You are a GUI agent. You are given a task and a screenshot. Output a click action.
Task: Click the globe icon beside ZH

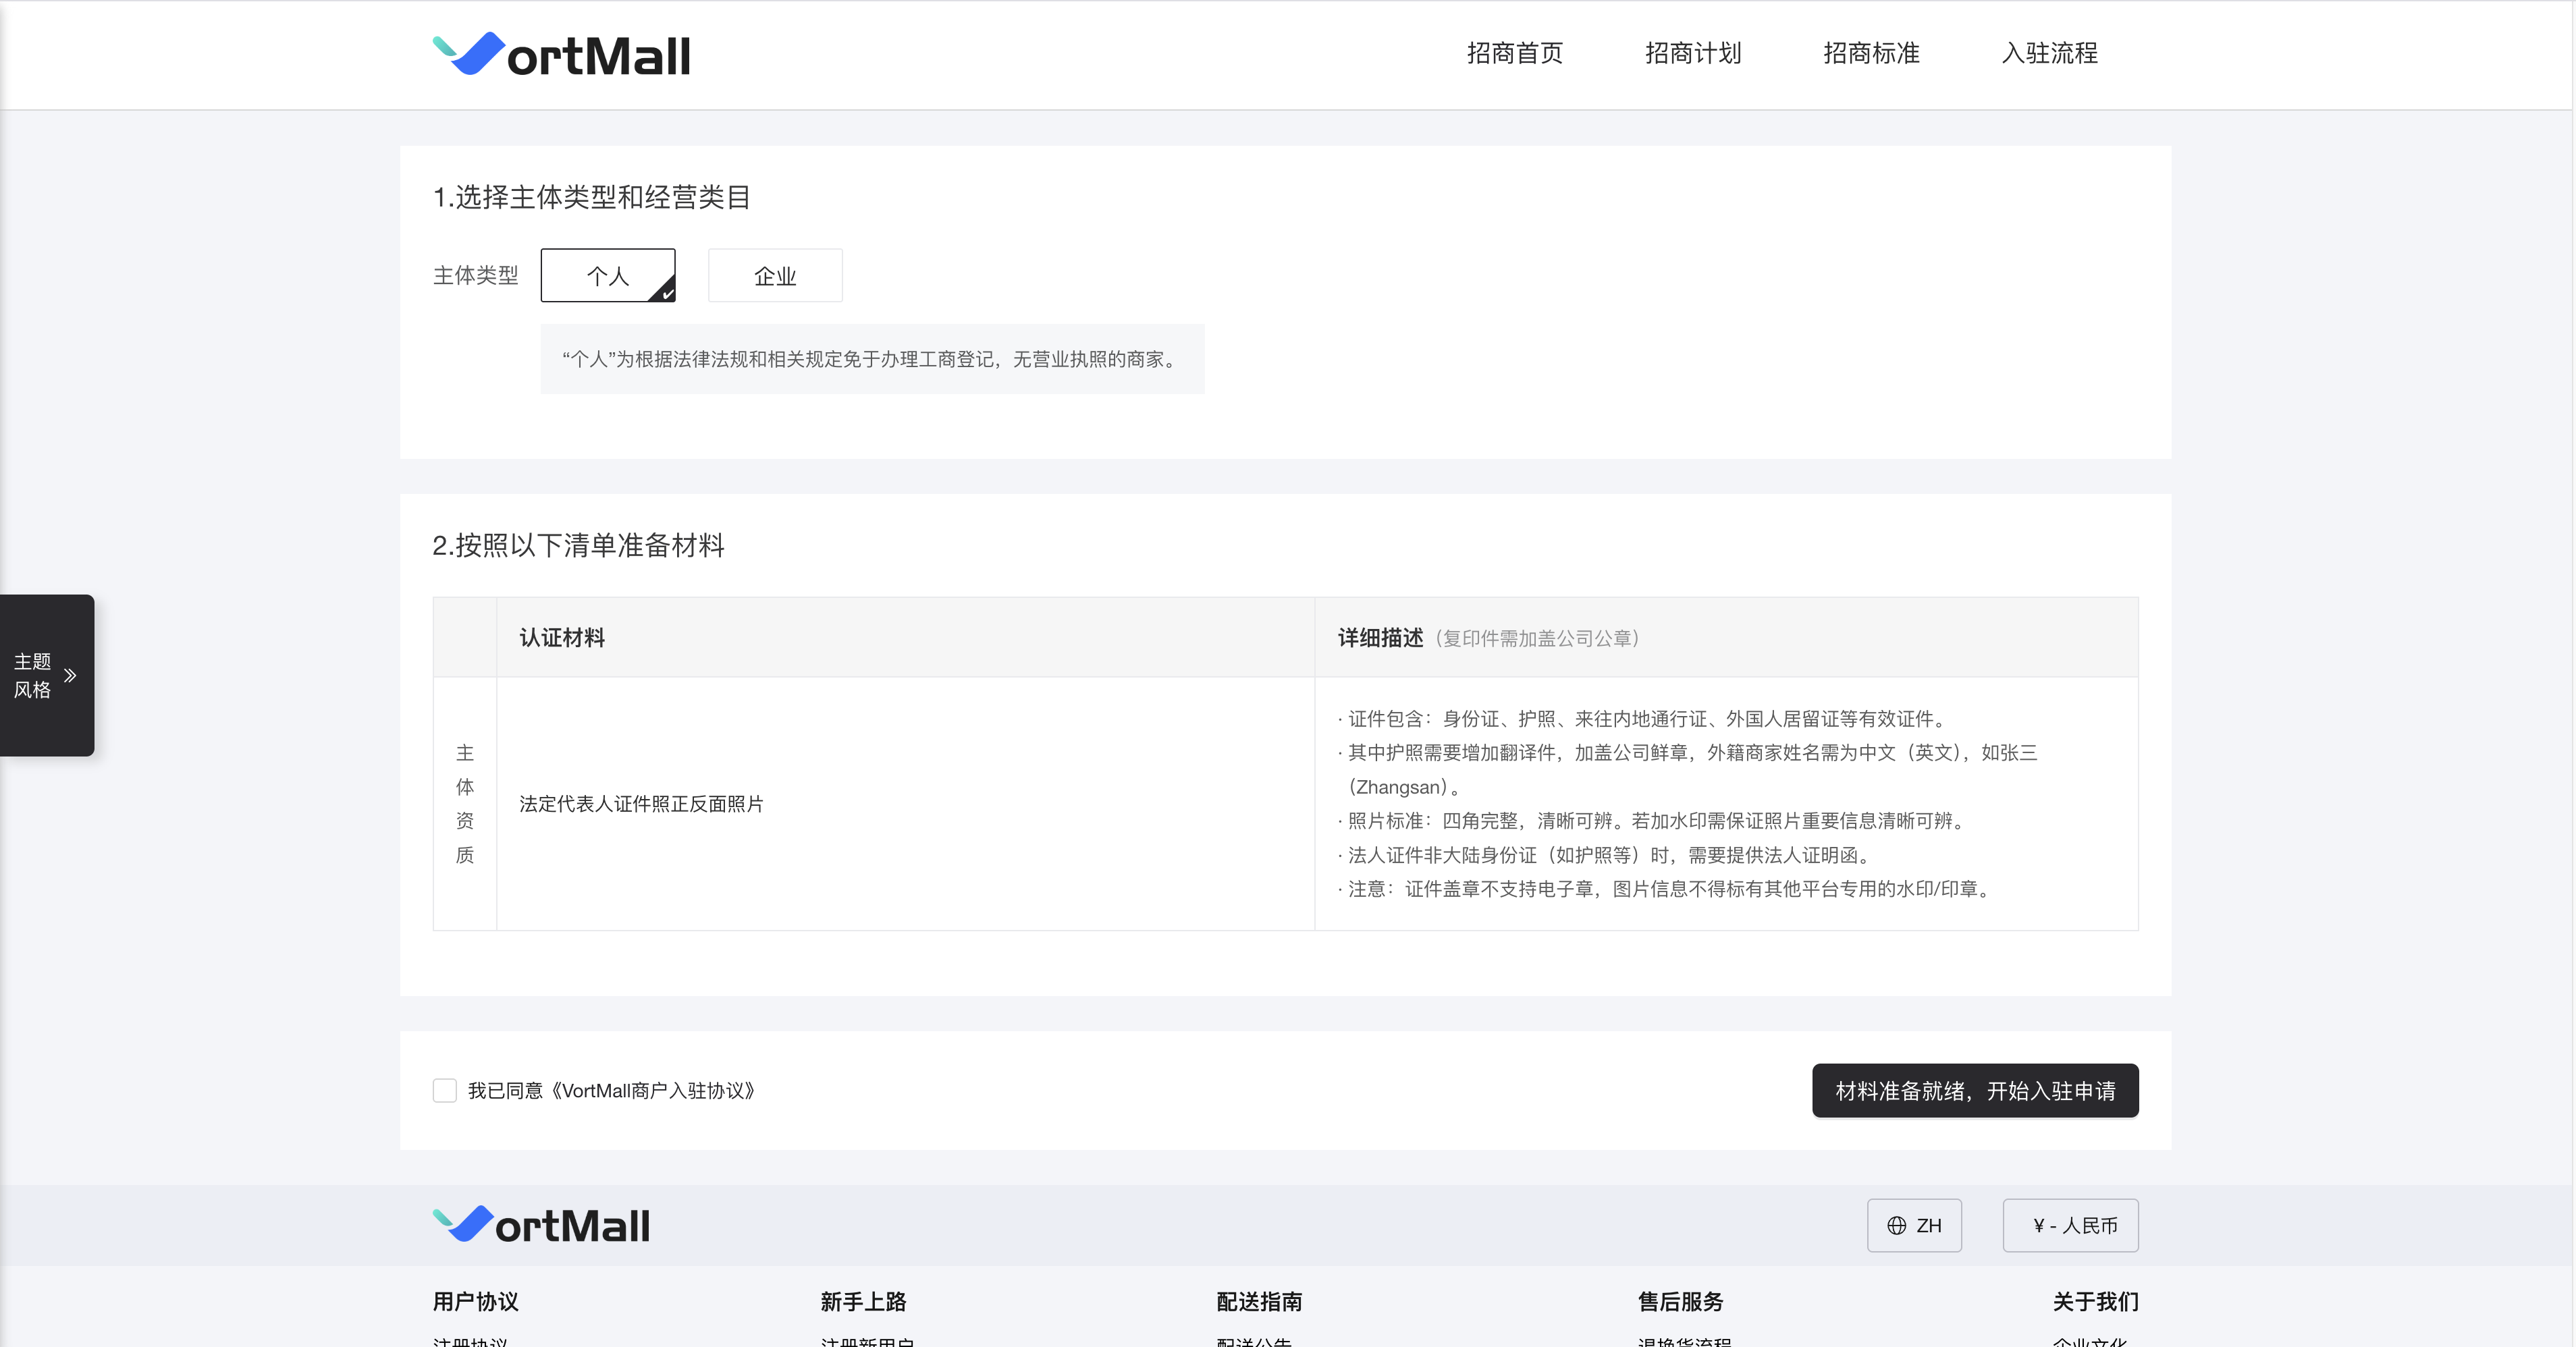point(1896,1226)
